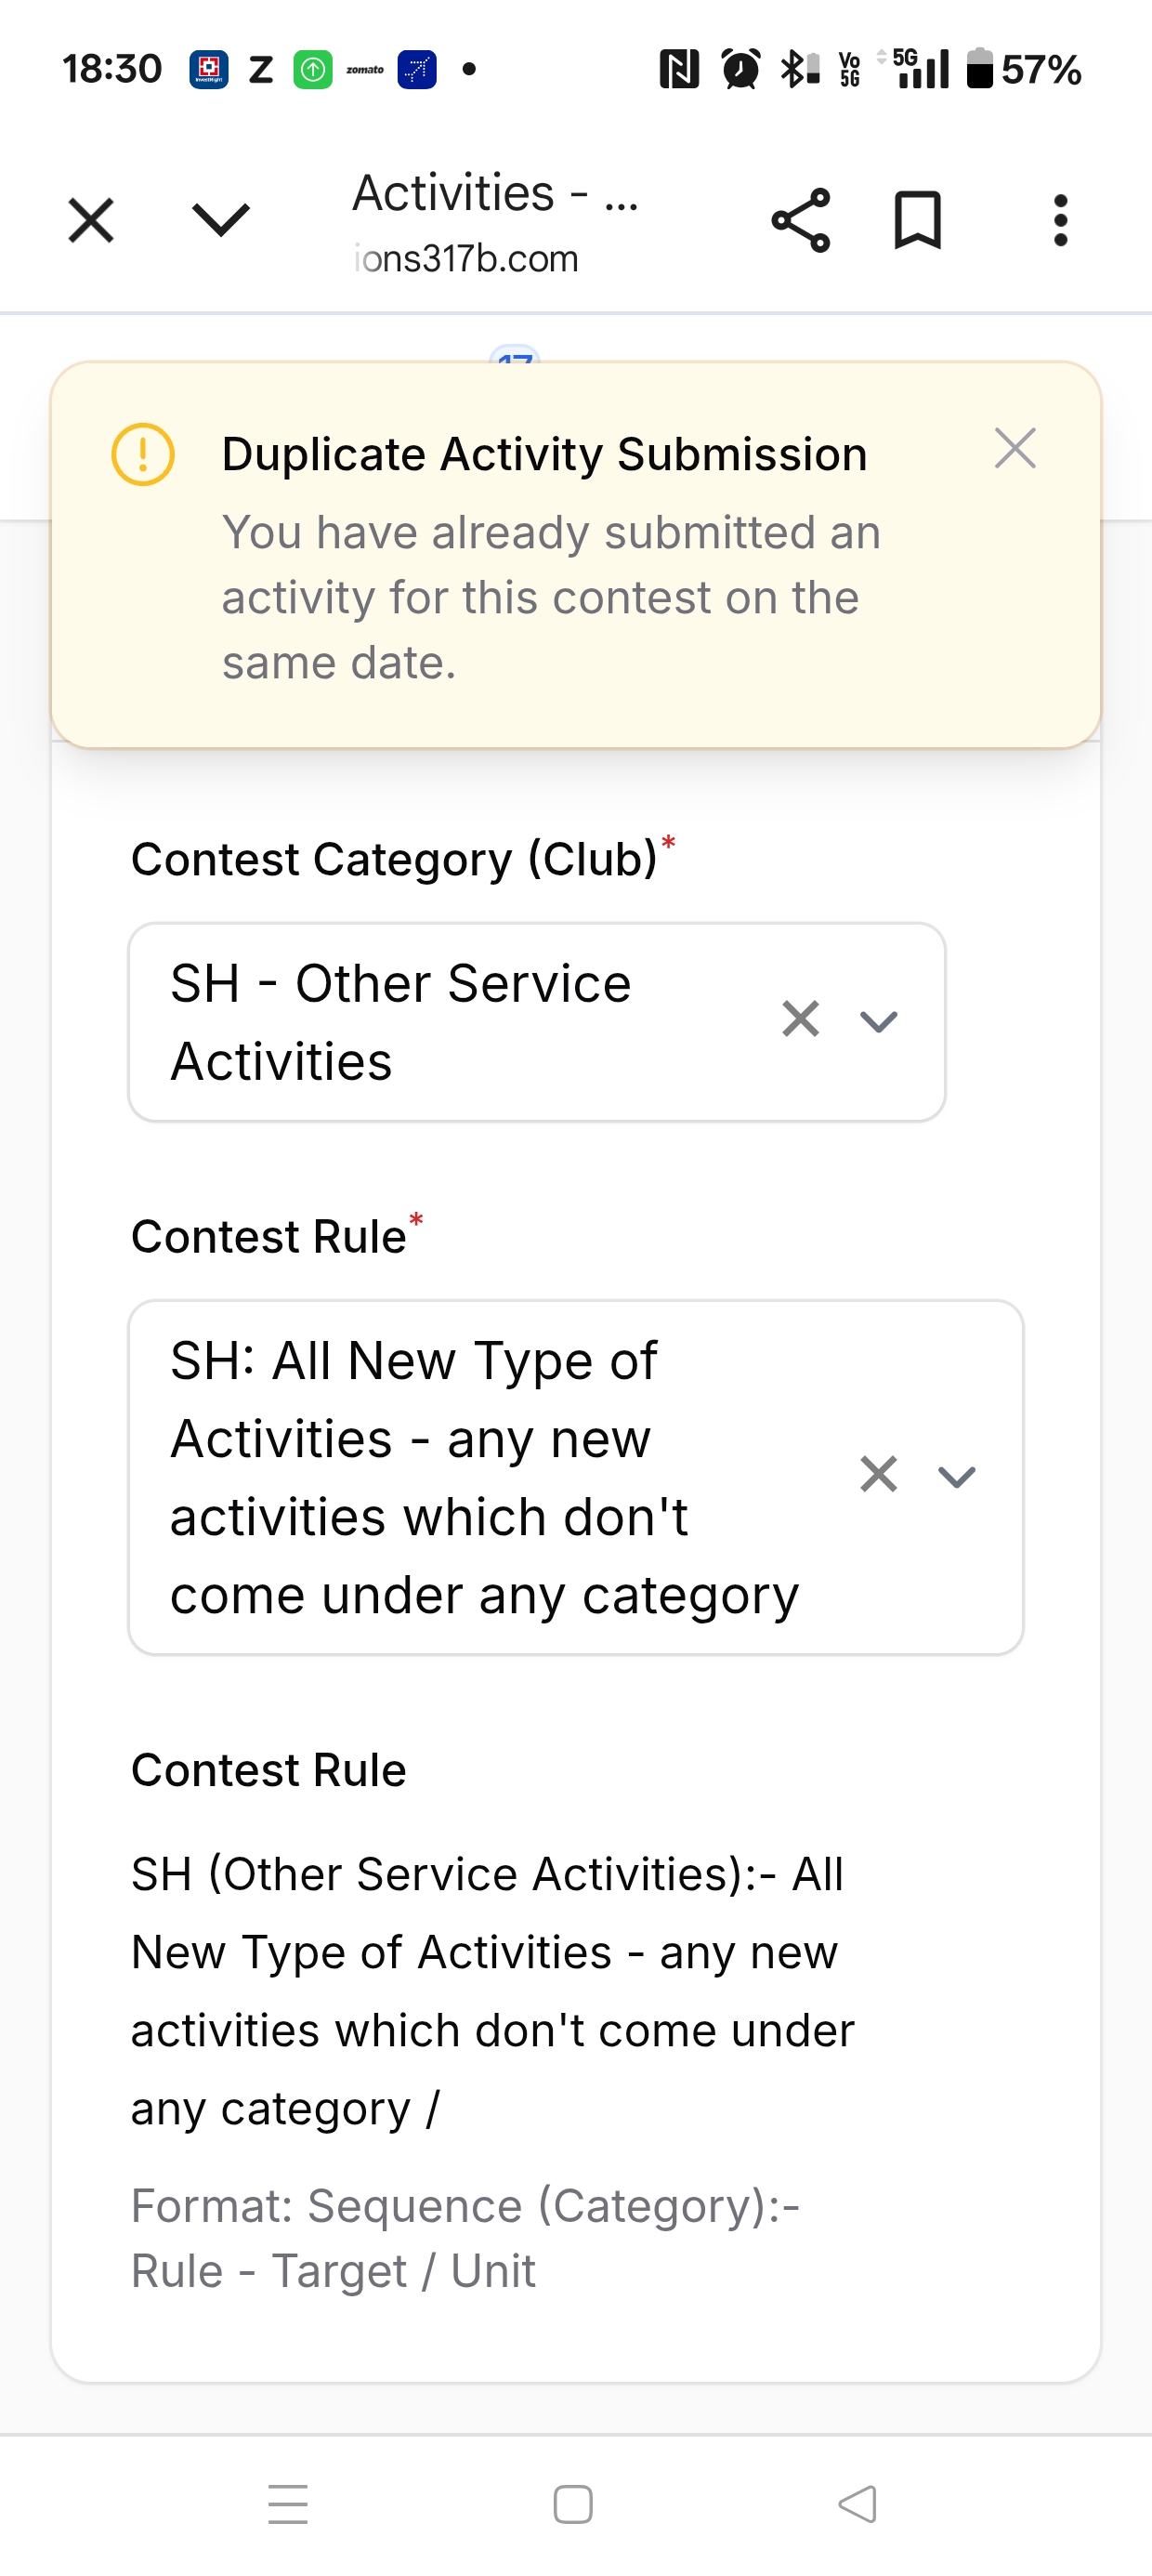This screenshot has height=2576, width=1152.
Task: Dismiss the Duplicate Activity Submission alert
Action: [1015, 449]
